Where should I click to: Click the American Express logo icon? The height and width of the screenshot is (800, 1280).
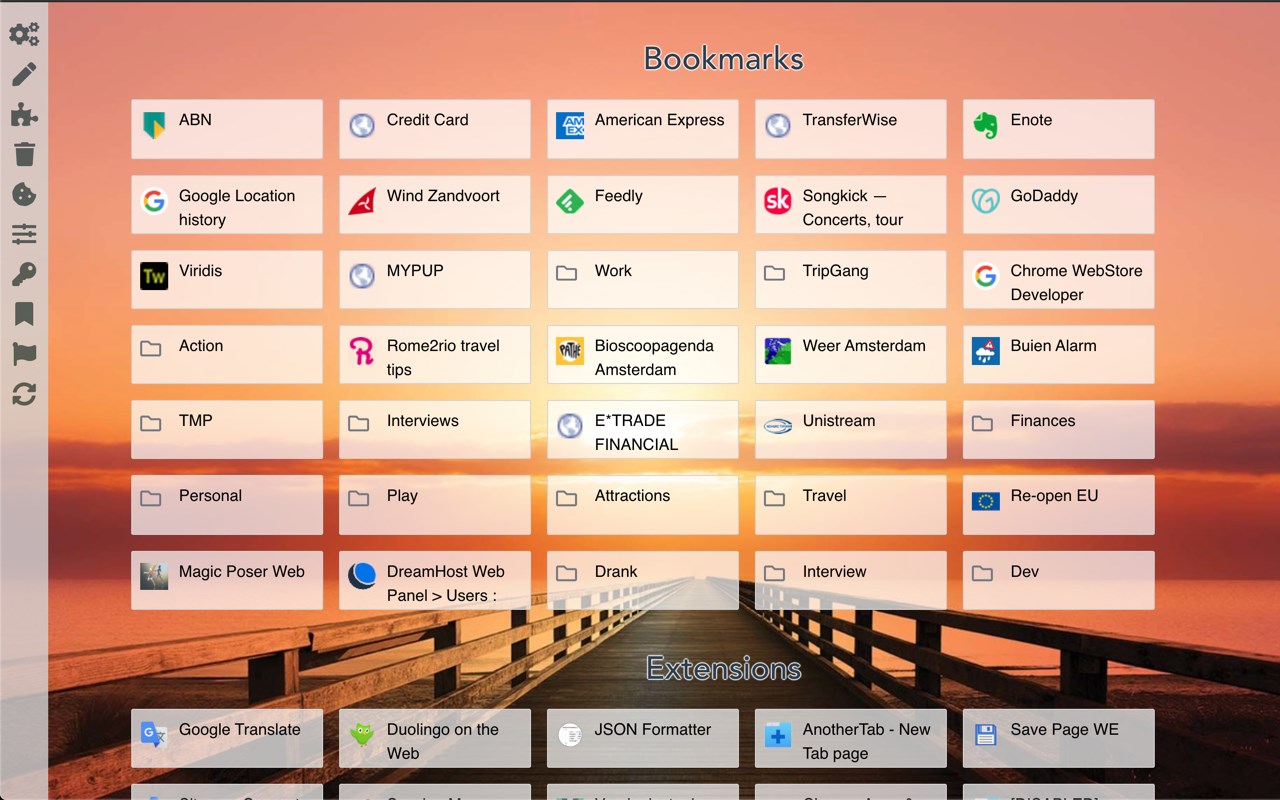click(570, 125)
